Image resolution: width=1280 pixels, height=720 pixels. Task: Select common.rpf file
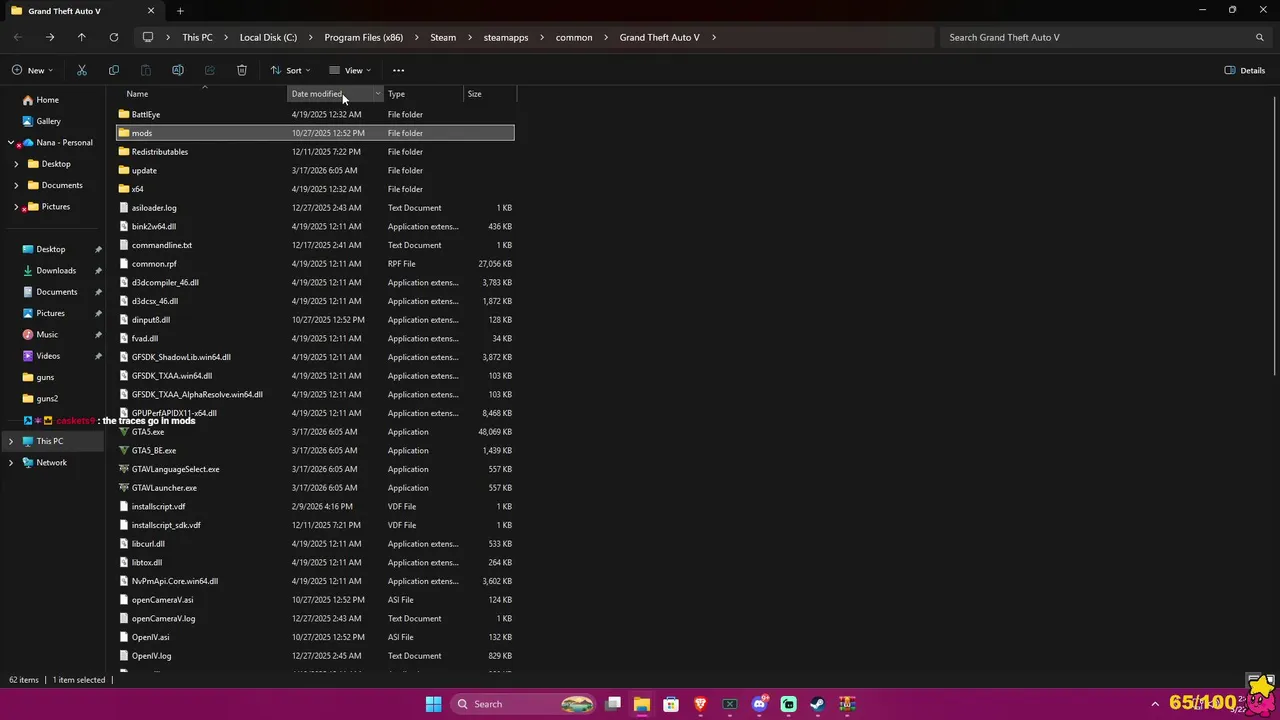click(315, 264)
